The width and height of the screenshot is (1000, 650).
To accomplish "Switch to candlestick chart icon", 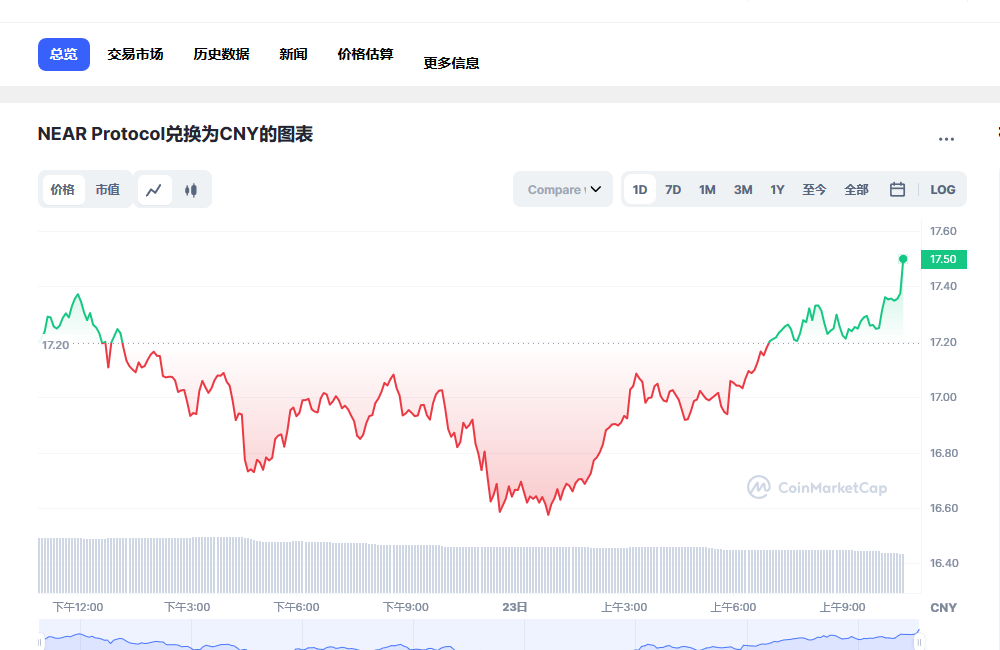I will 191,189.
